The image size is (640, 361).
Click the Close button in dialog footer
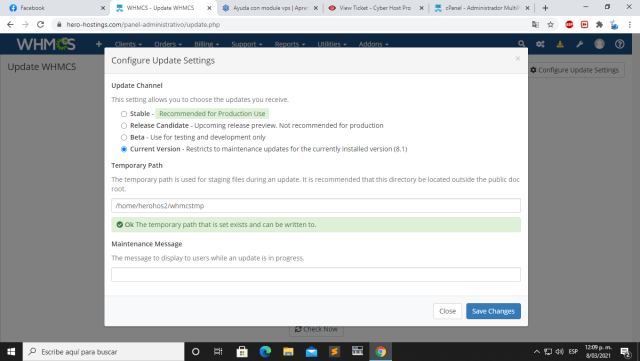pos(447,311)
